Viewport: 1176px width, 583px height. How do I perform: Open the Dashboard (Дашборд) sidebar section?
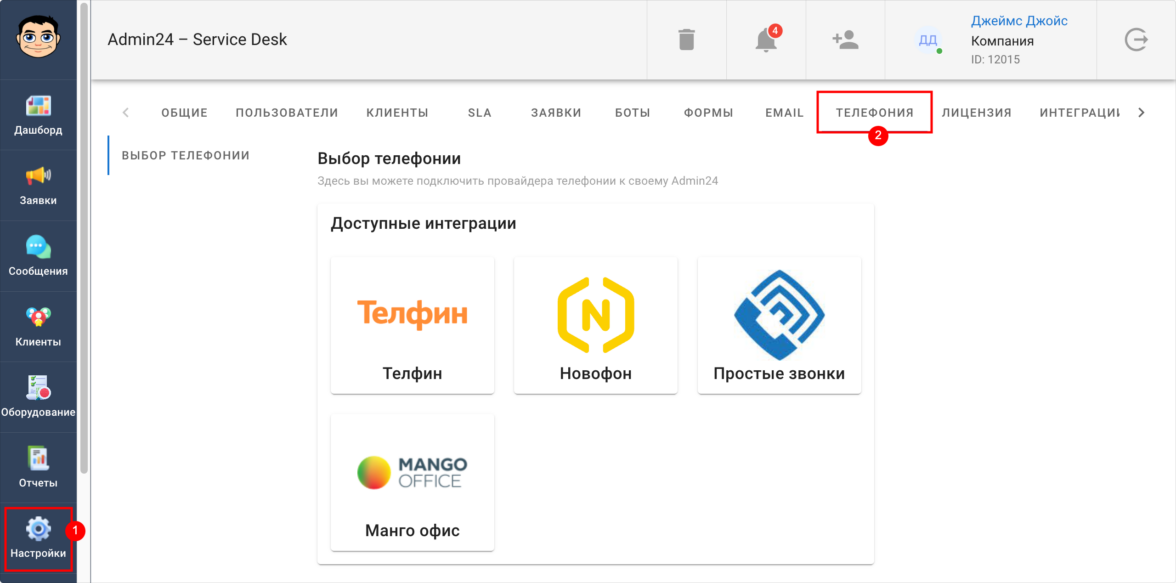(x=38, y=115)
